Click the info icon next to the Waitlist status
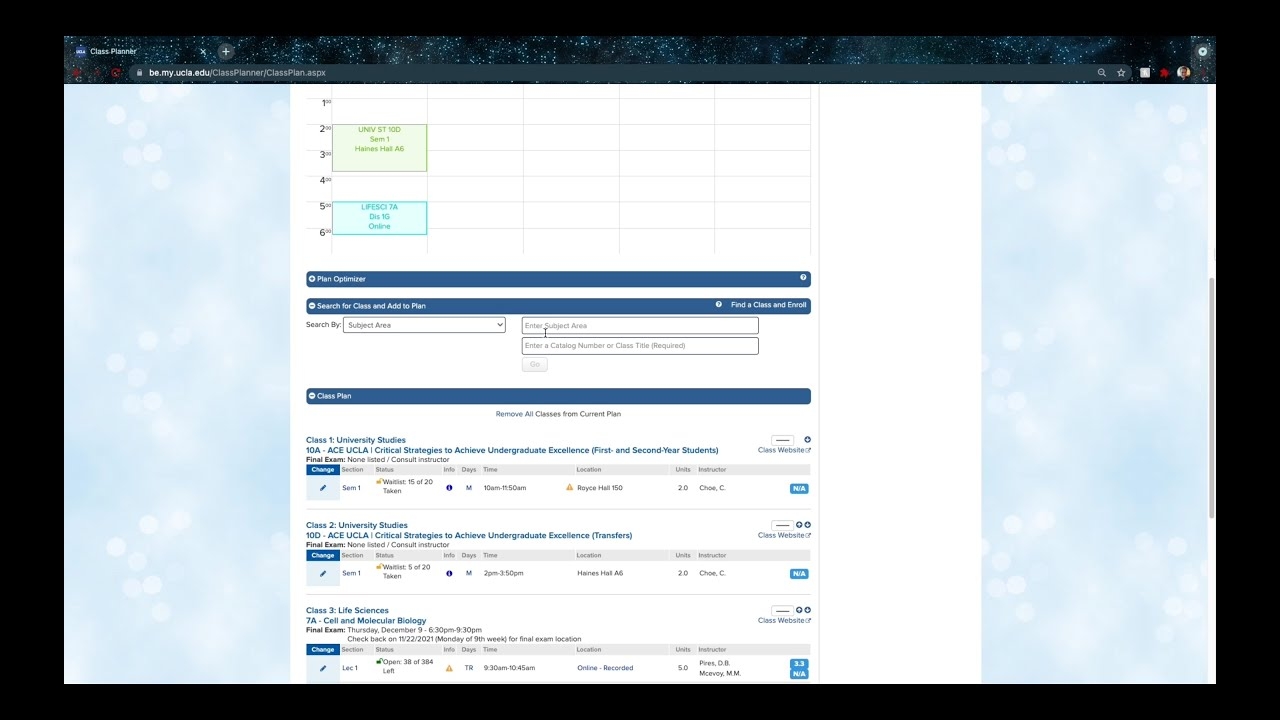1280x720 pixels. pos(448,487)
